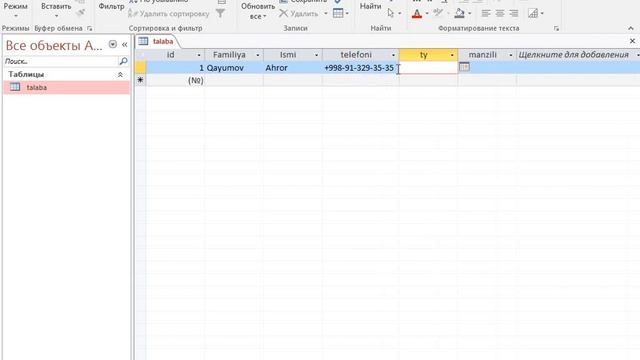The height and width of the screenshot is (360, 640).
Task: Click the Найти button
Action: 370,7
